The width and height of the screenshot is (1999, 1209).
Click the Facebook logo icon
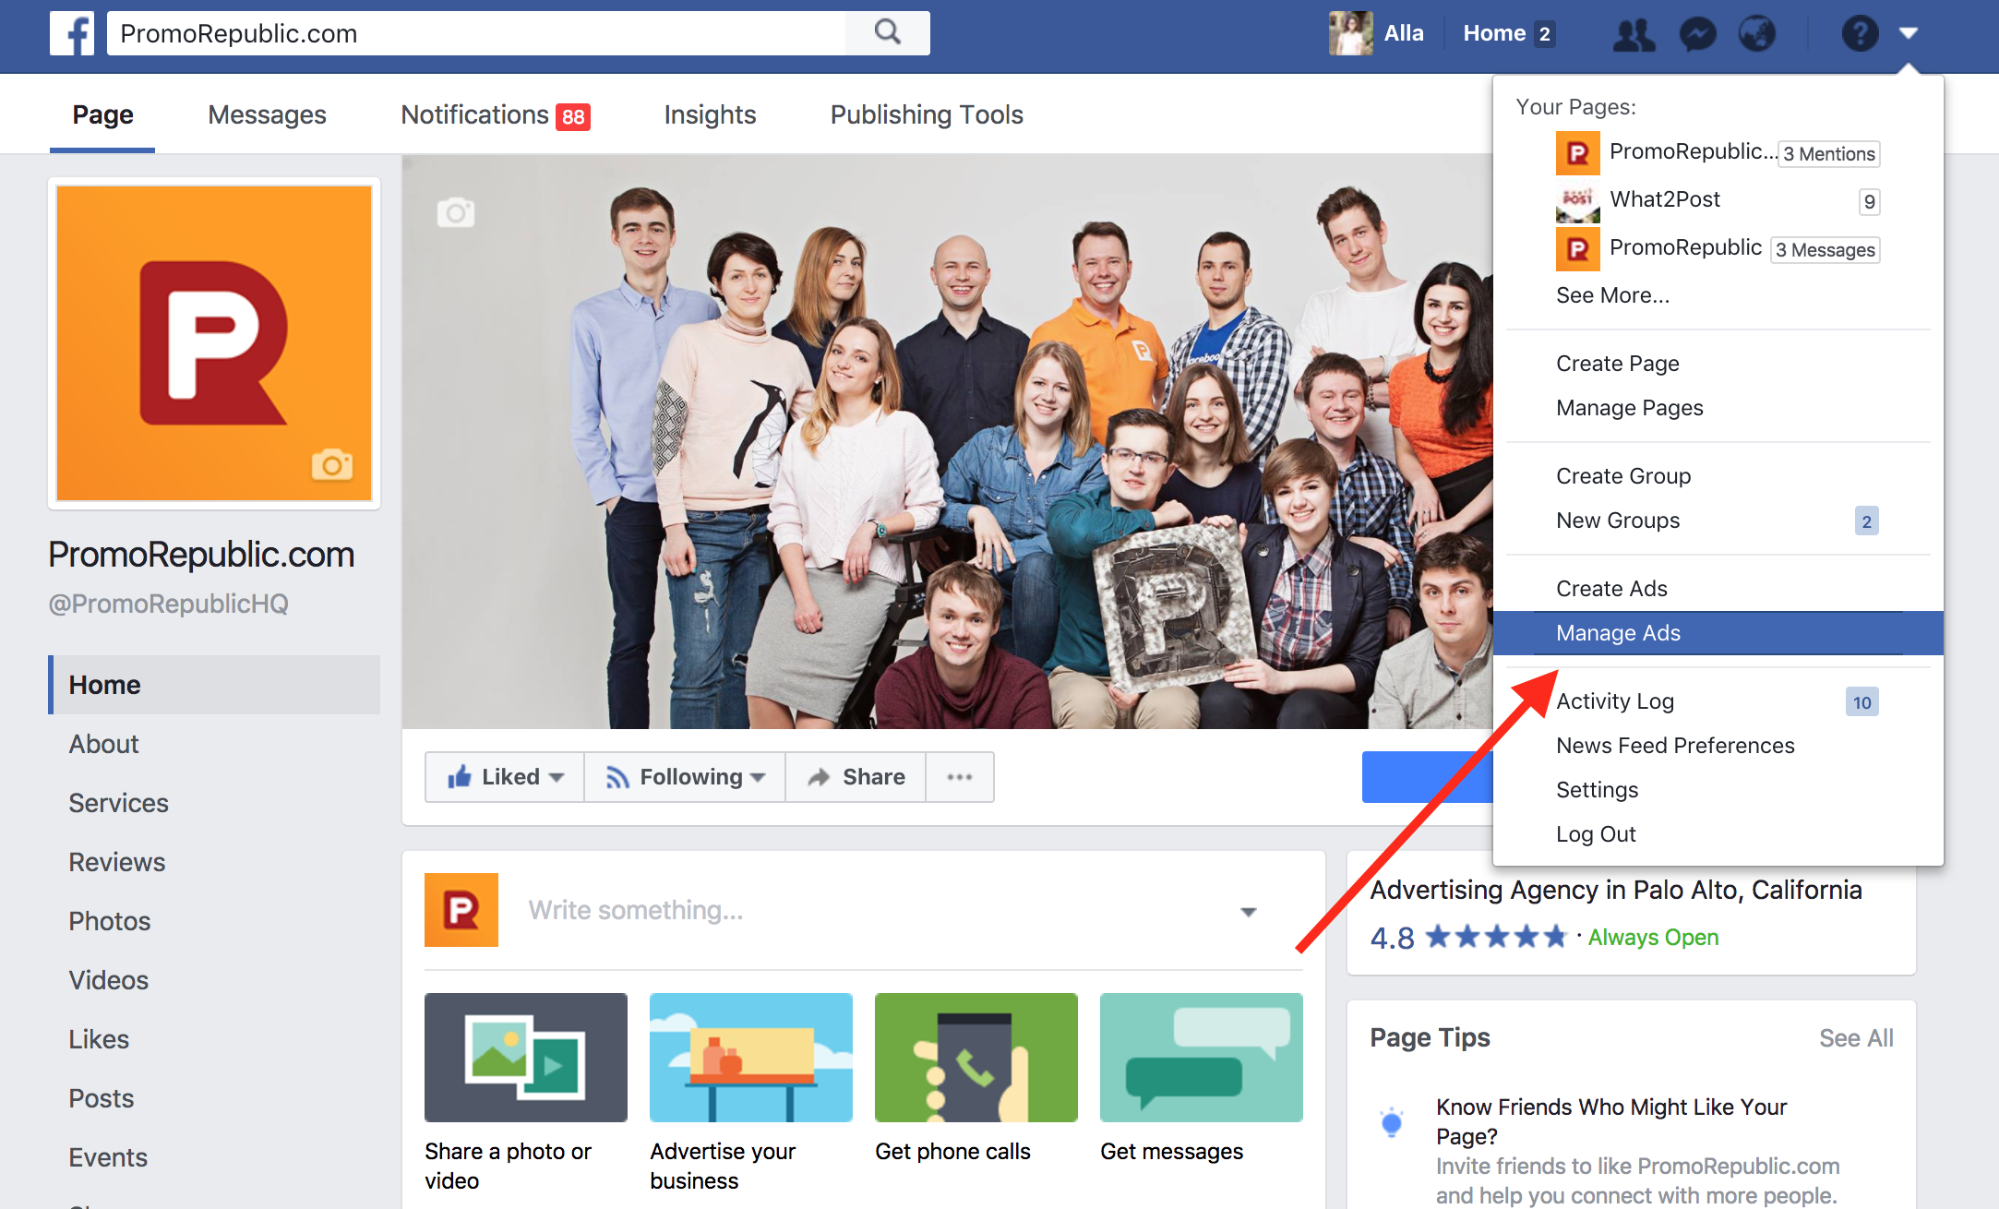coord(72,33)
